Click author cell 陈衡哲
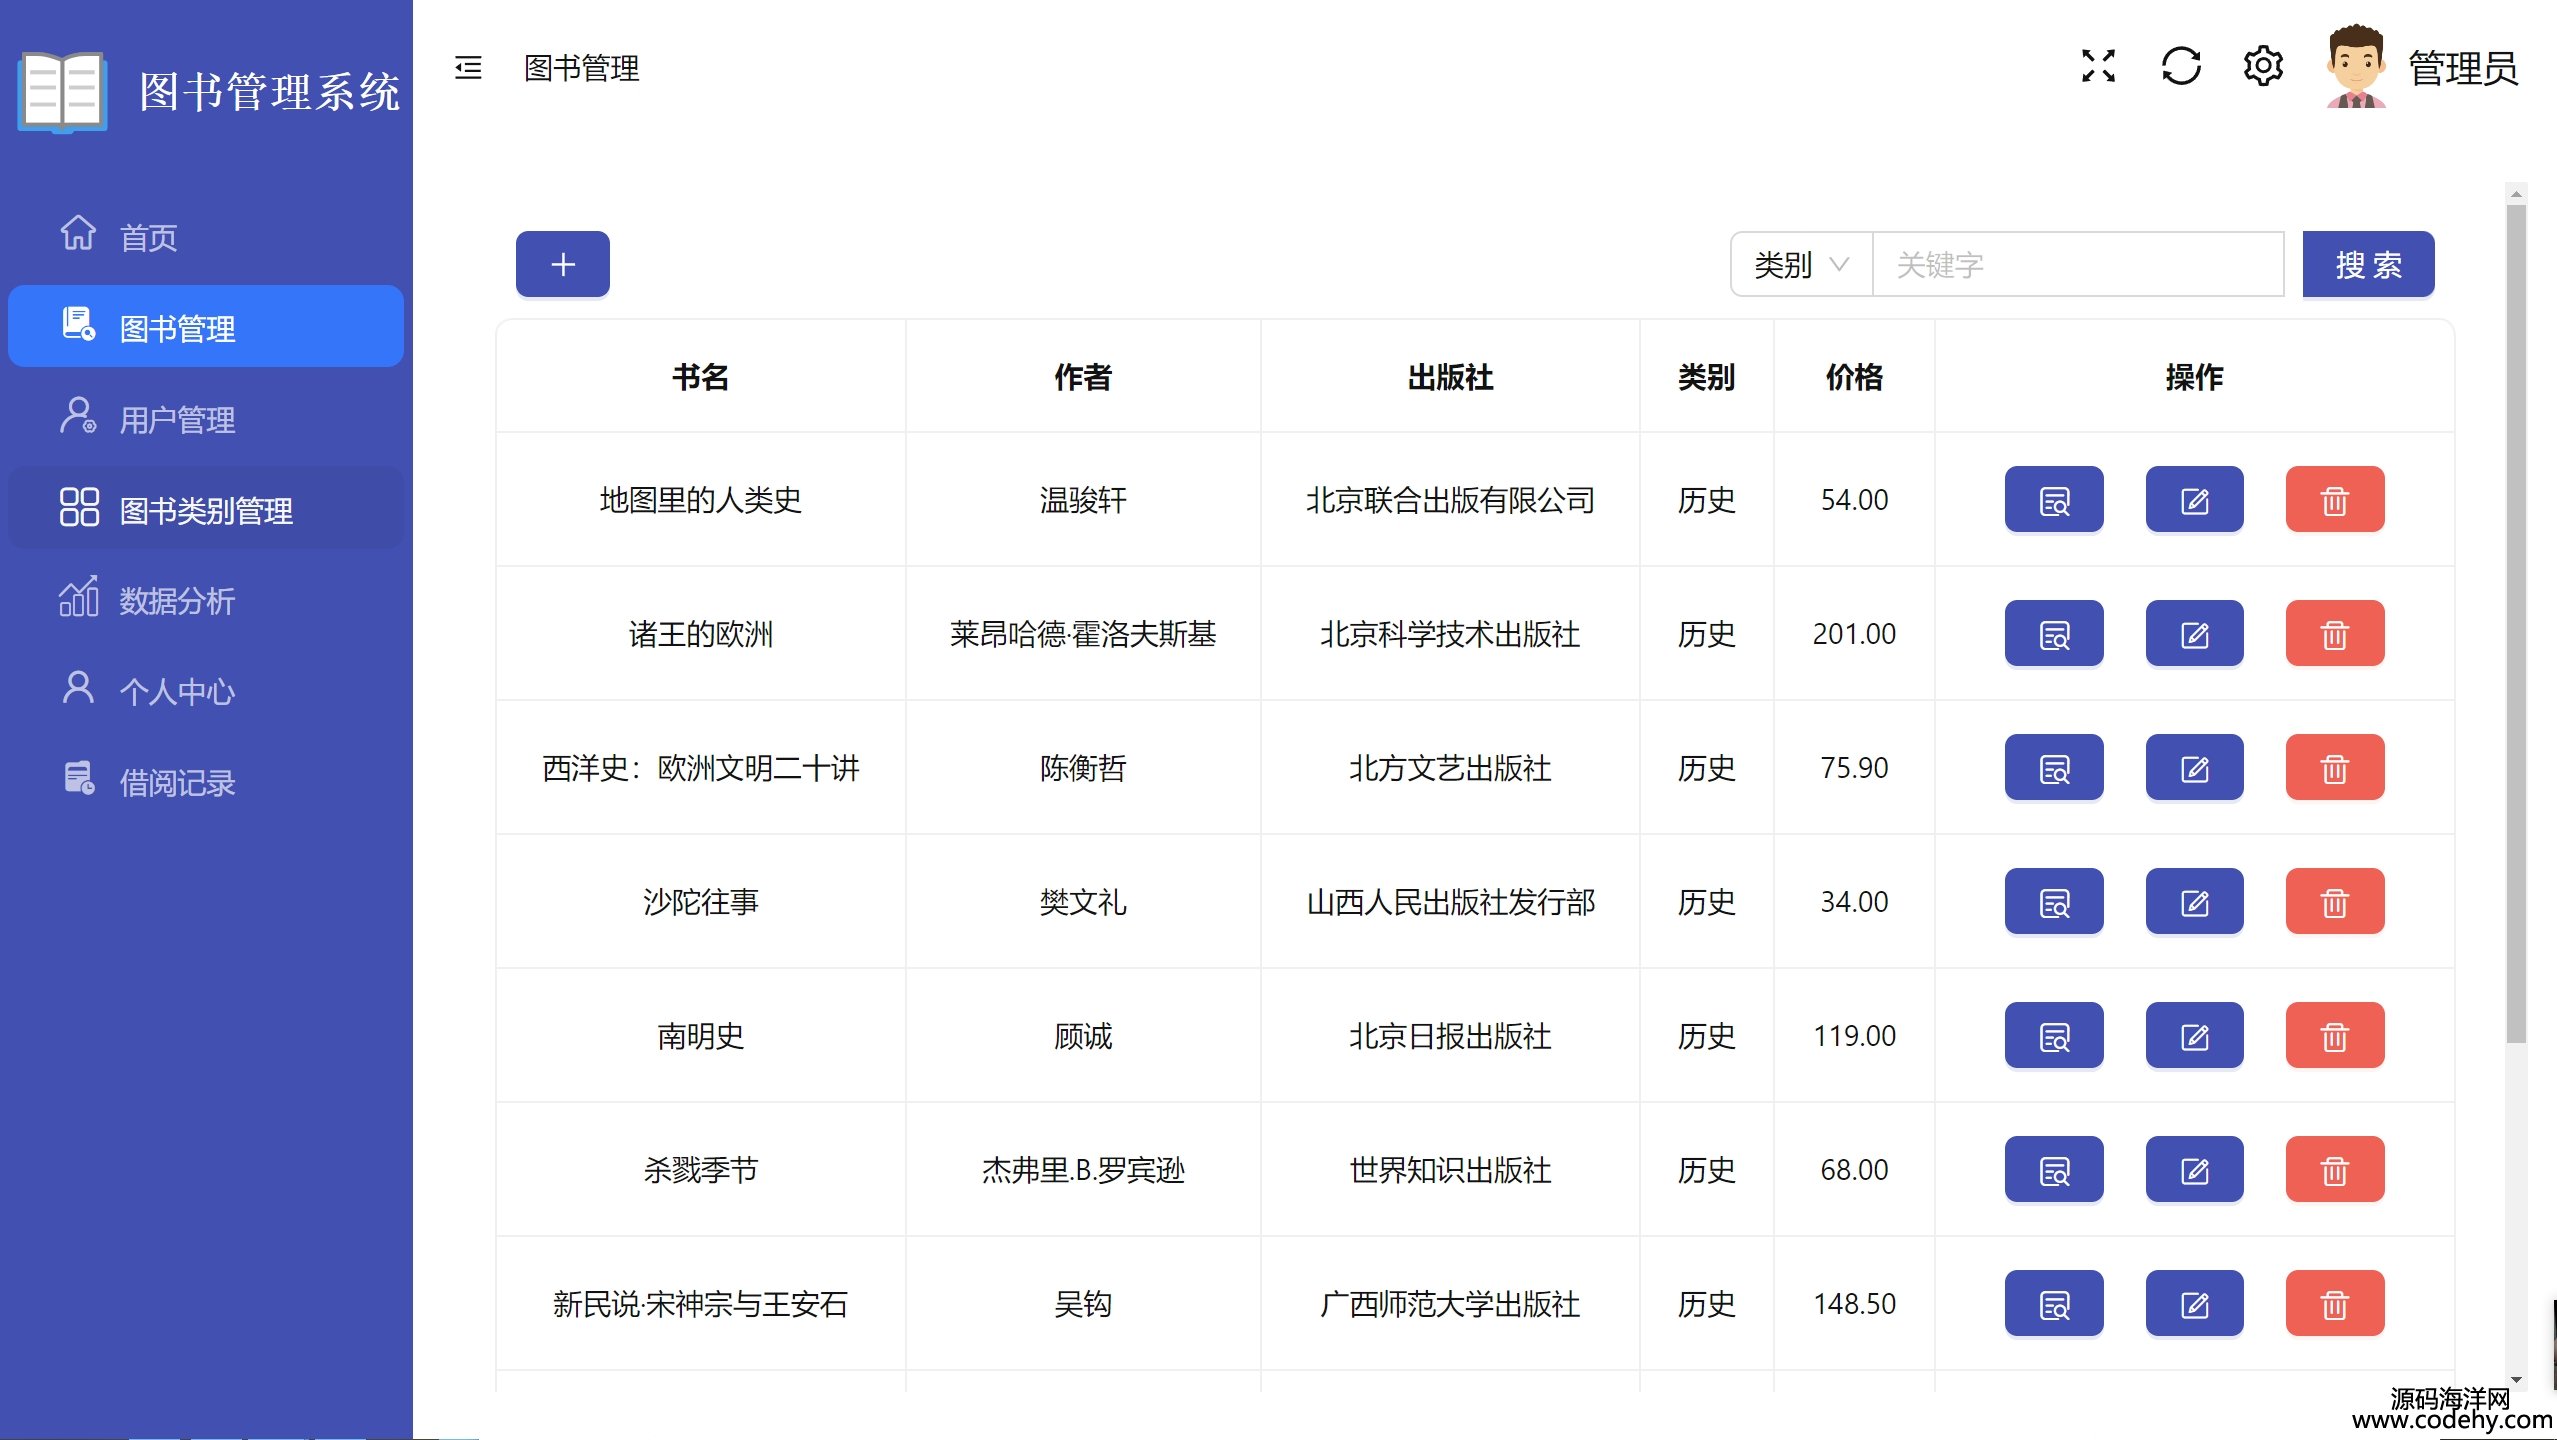Screen dimensions: 2557x1440 [x=1082, y=767]
